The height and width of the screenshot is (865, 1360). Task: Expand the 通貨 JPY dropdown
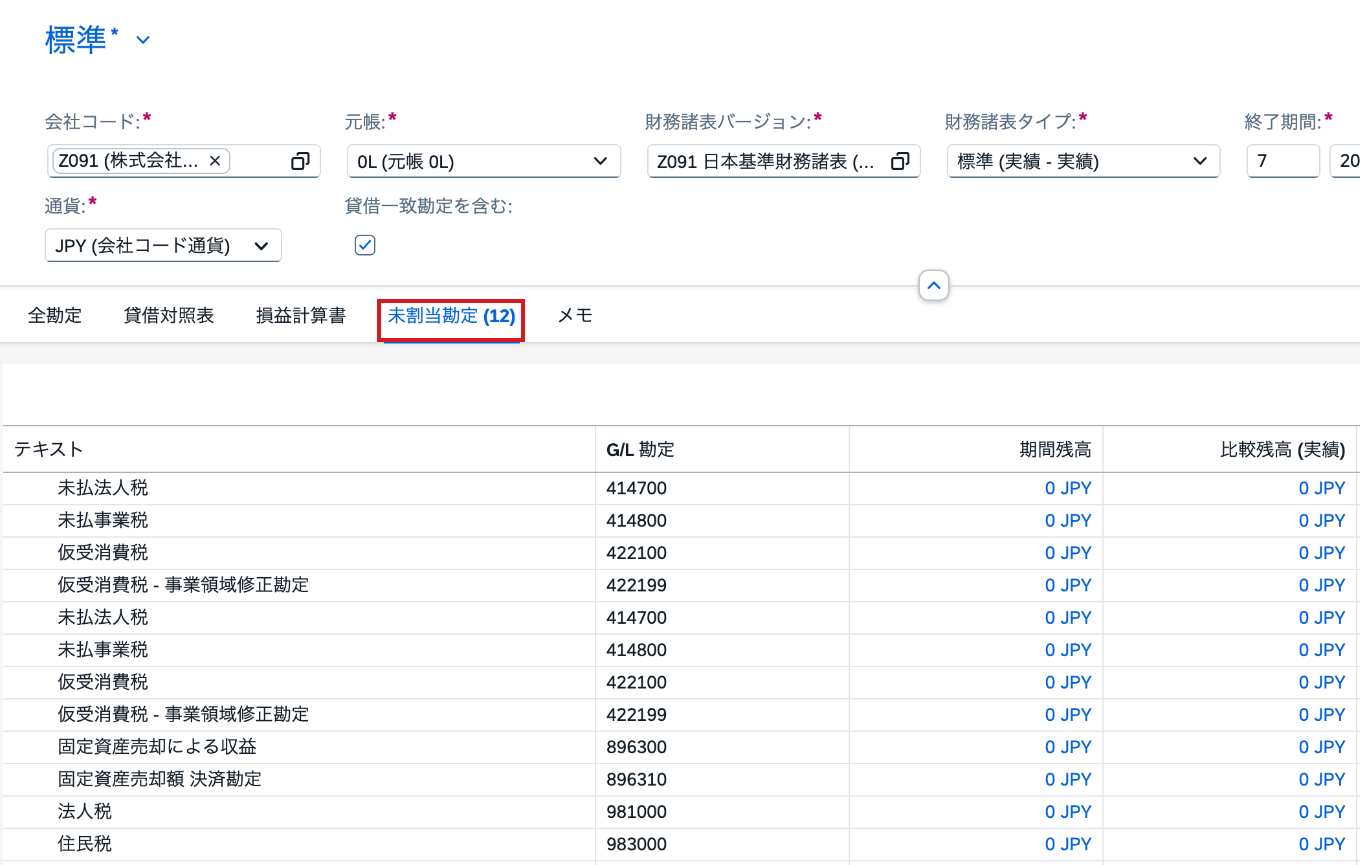[x=262, y=245]
